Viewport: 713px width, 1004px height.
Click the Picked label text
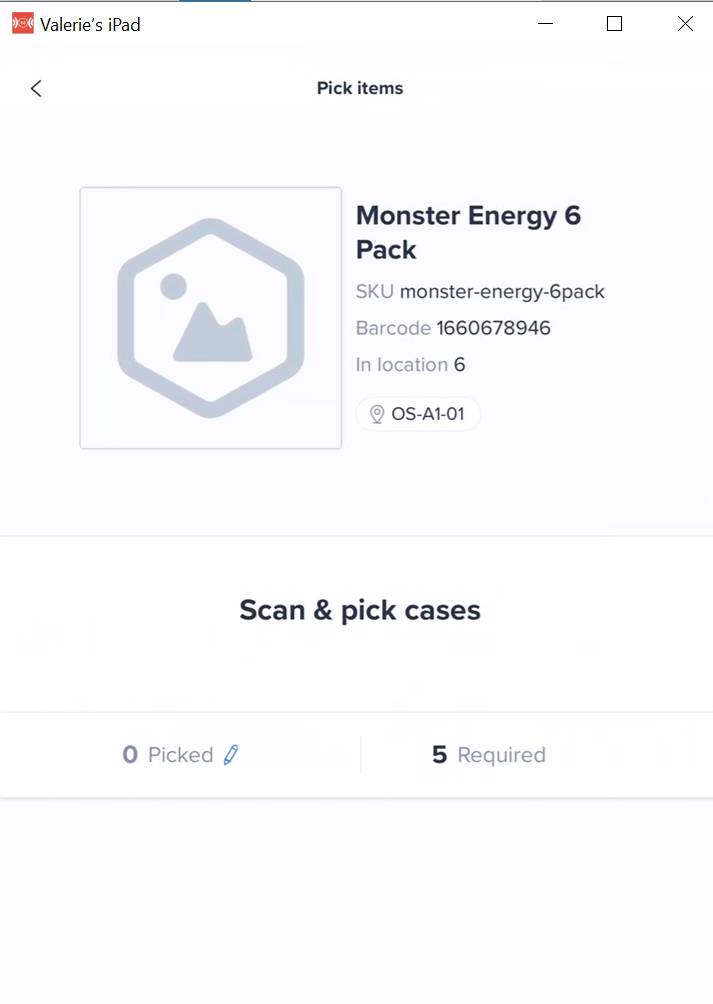[x=180, y=755]
